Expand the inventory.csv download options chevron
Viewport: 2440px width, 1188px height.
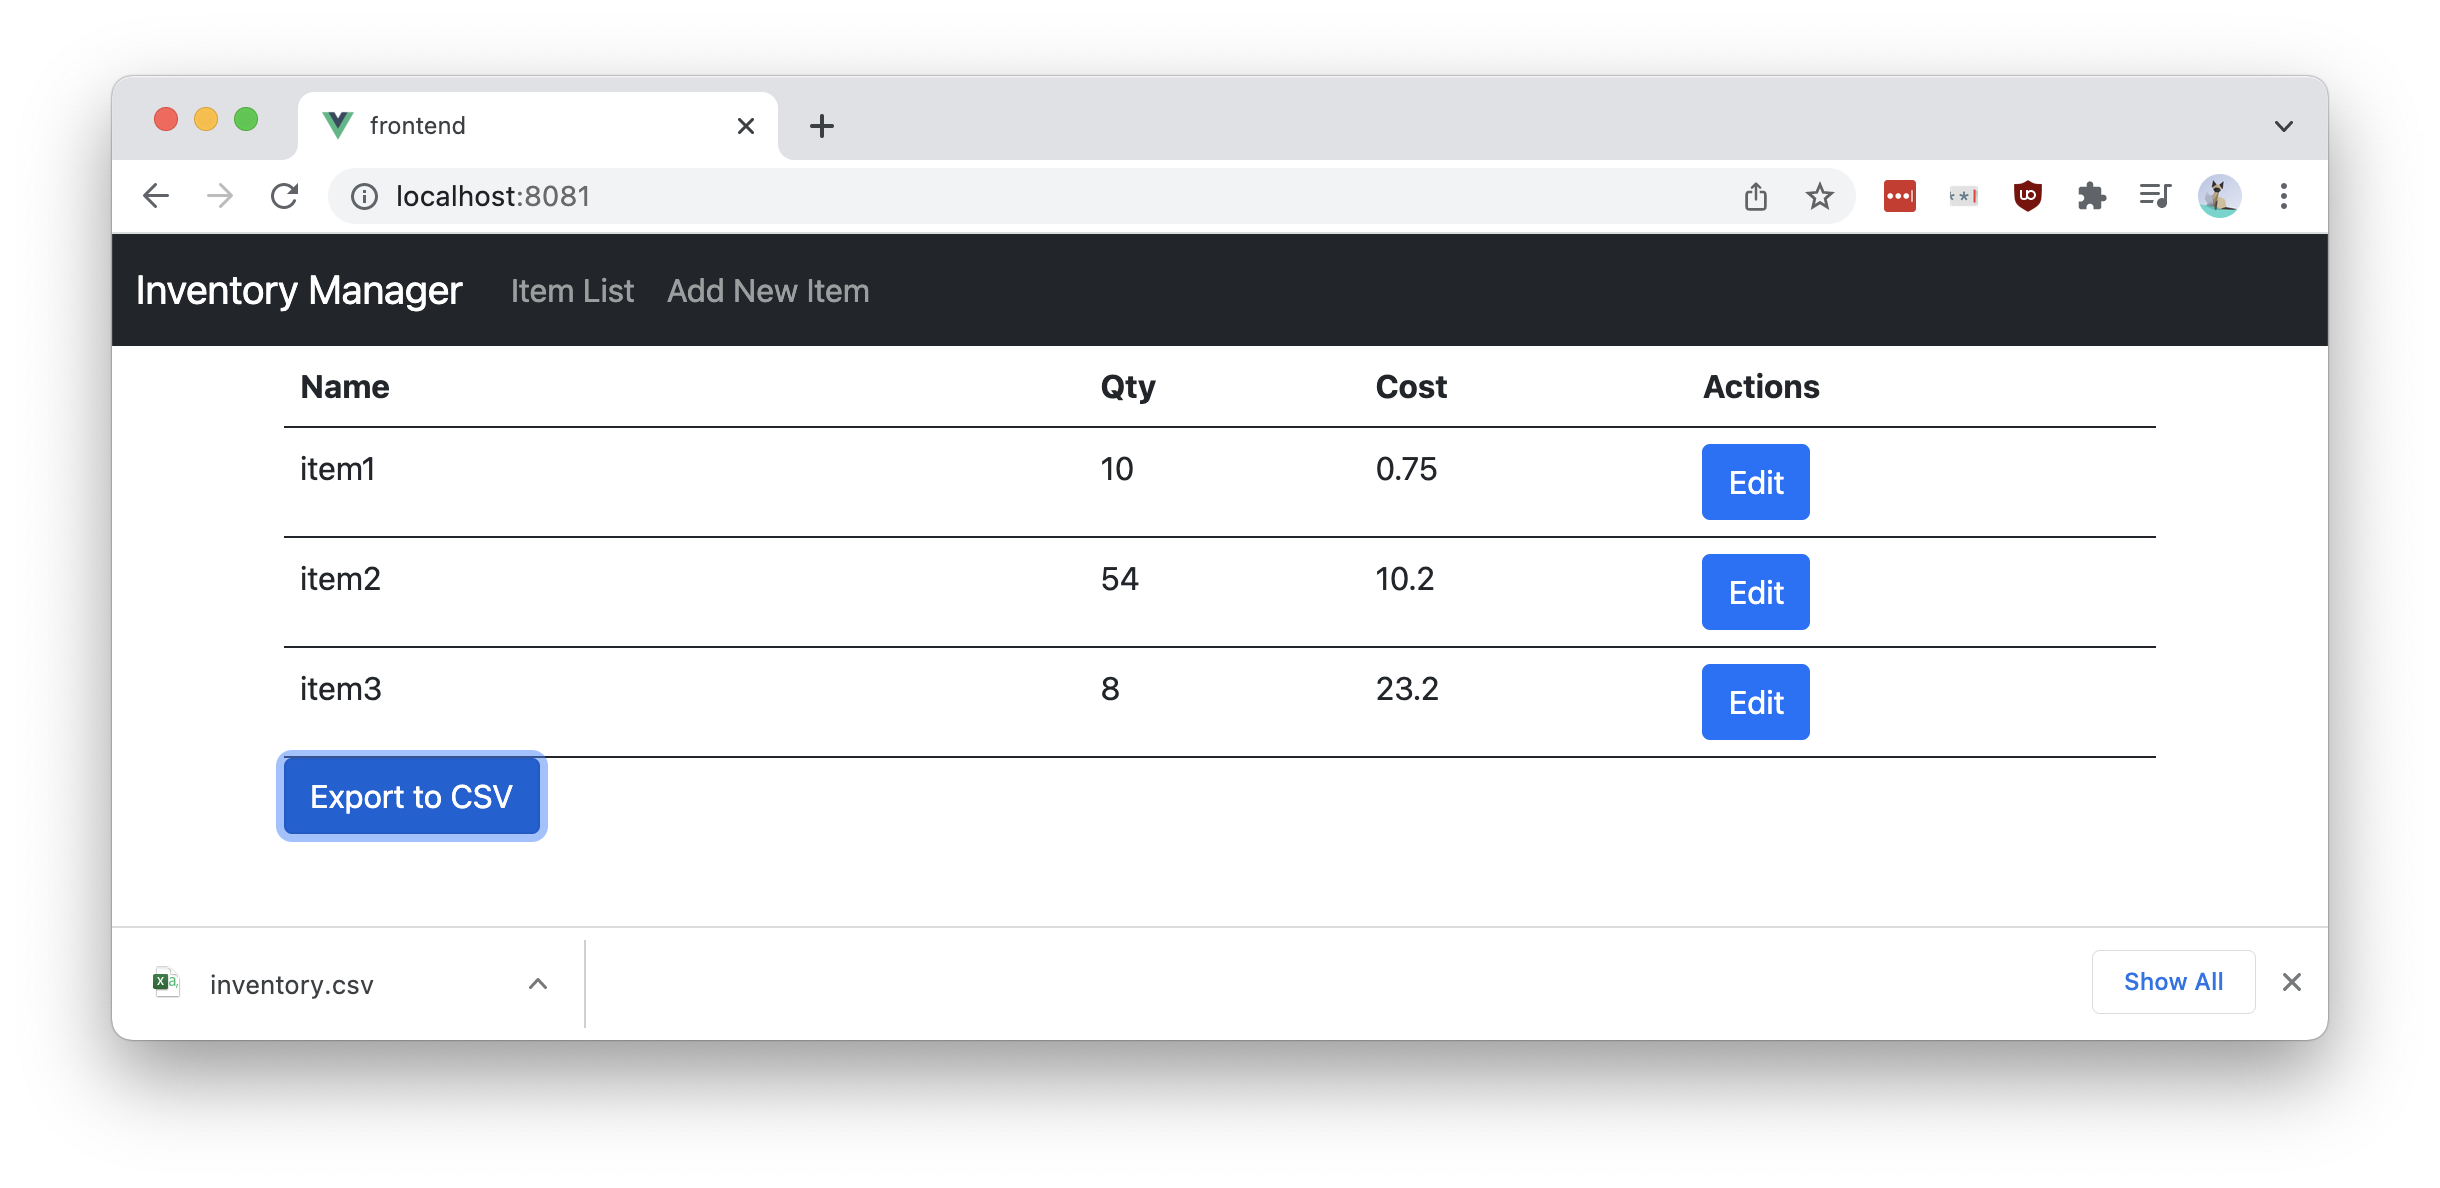[x=538, y=983]
